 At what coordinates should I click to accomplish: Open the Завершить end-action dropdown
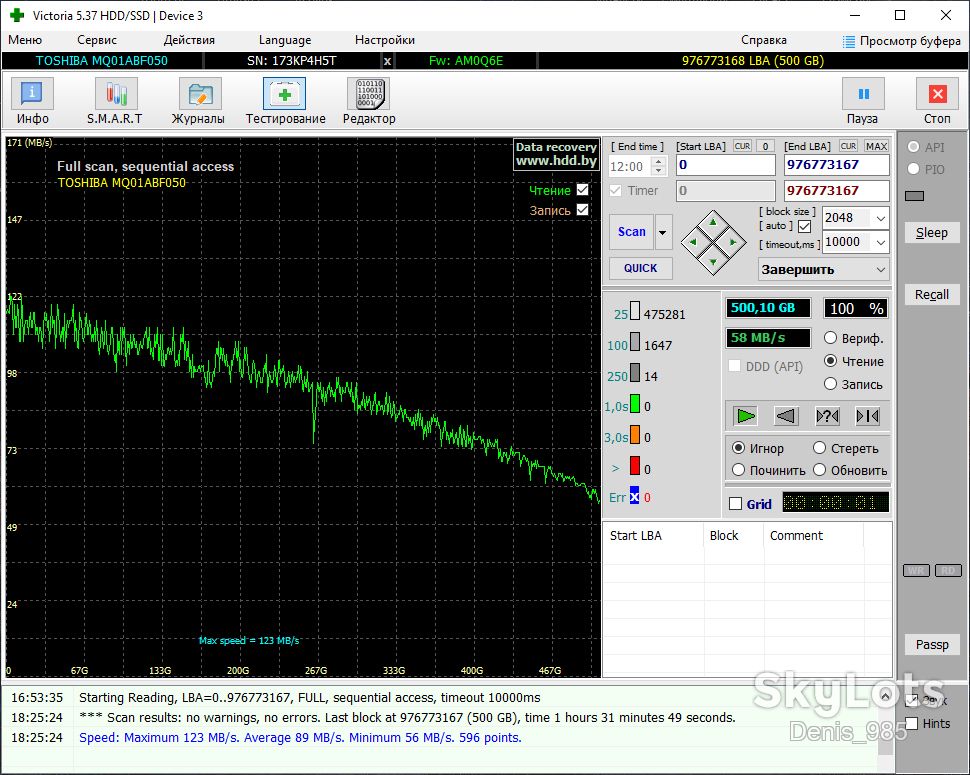coord(823,270)
